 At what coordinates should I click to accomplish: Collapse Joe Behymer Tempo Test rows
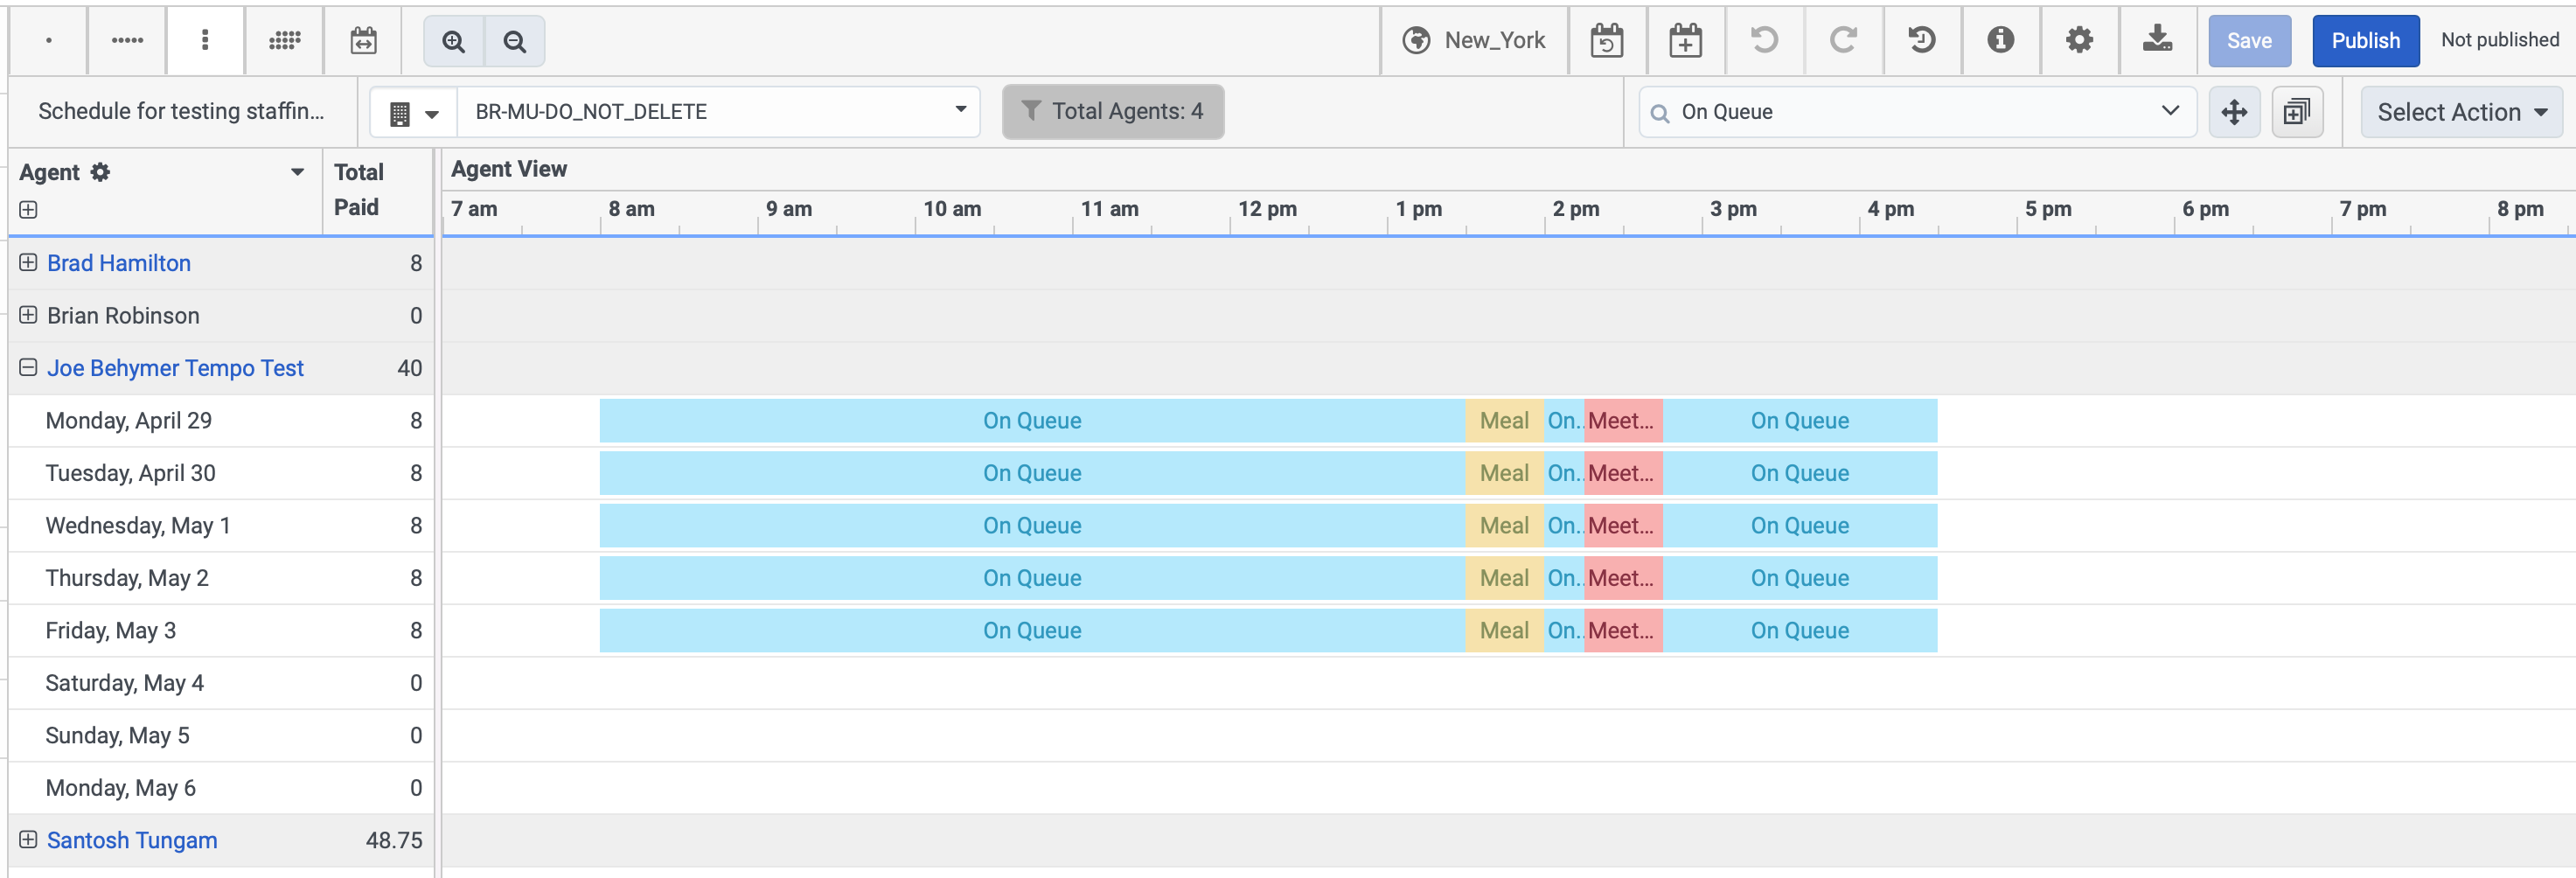click(x=28, y=368)
